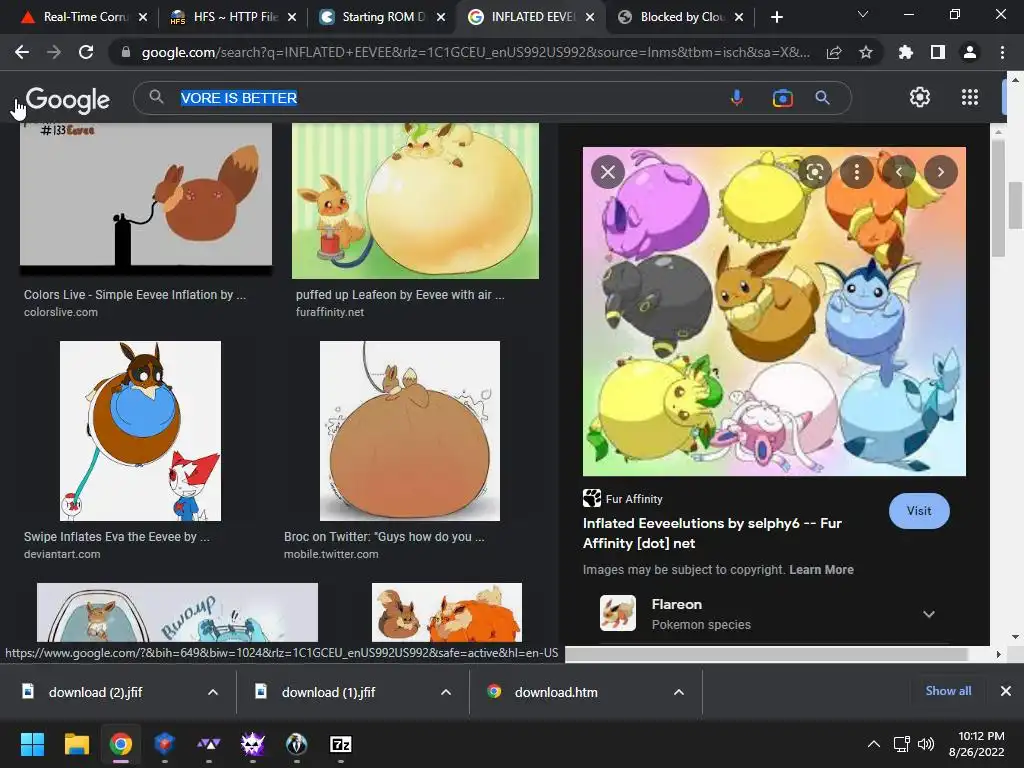Open clock and date in taskbar
The width and height of the screenshot is (1024, 768).
coord(976,744)
